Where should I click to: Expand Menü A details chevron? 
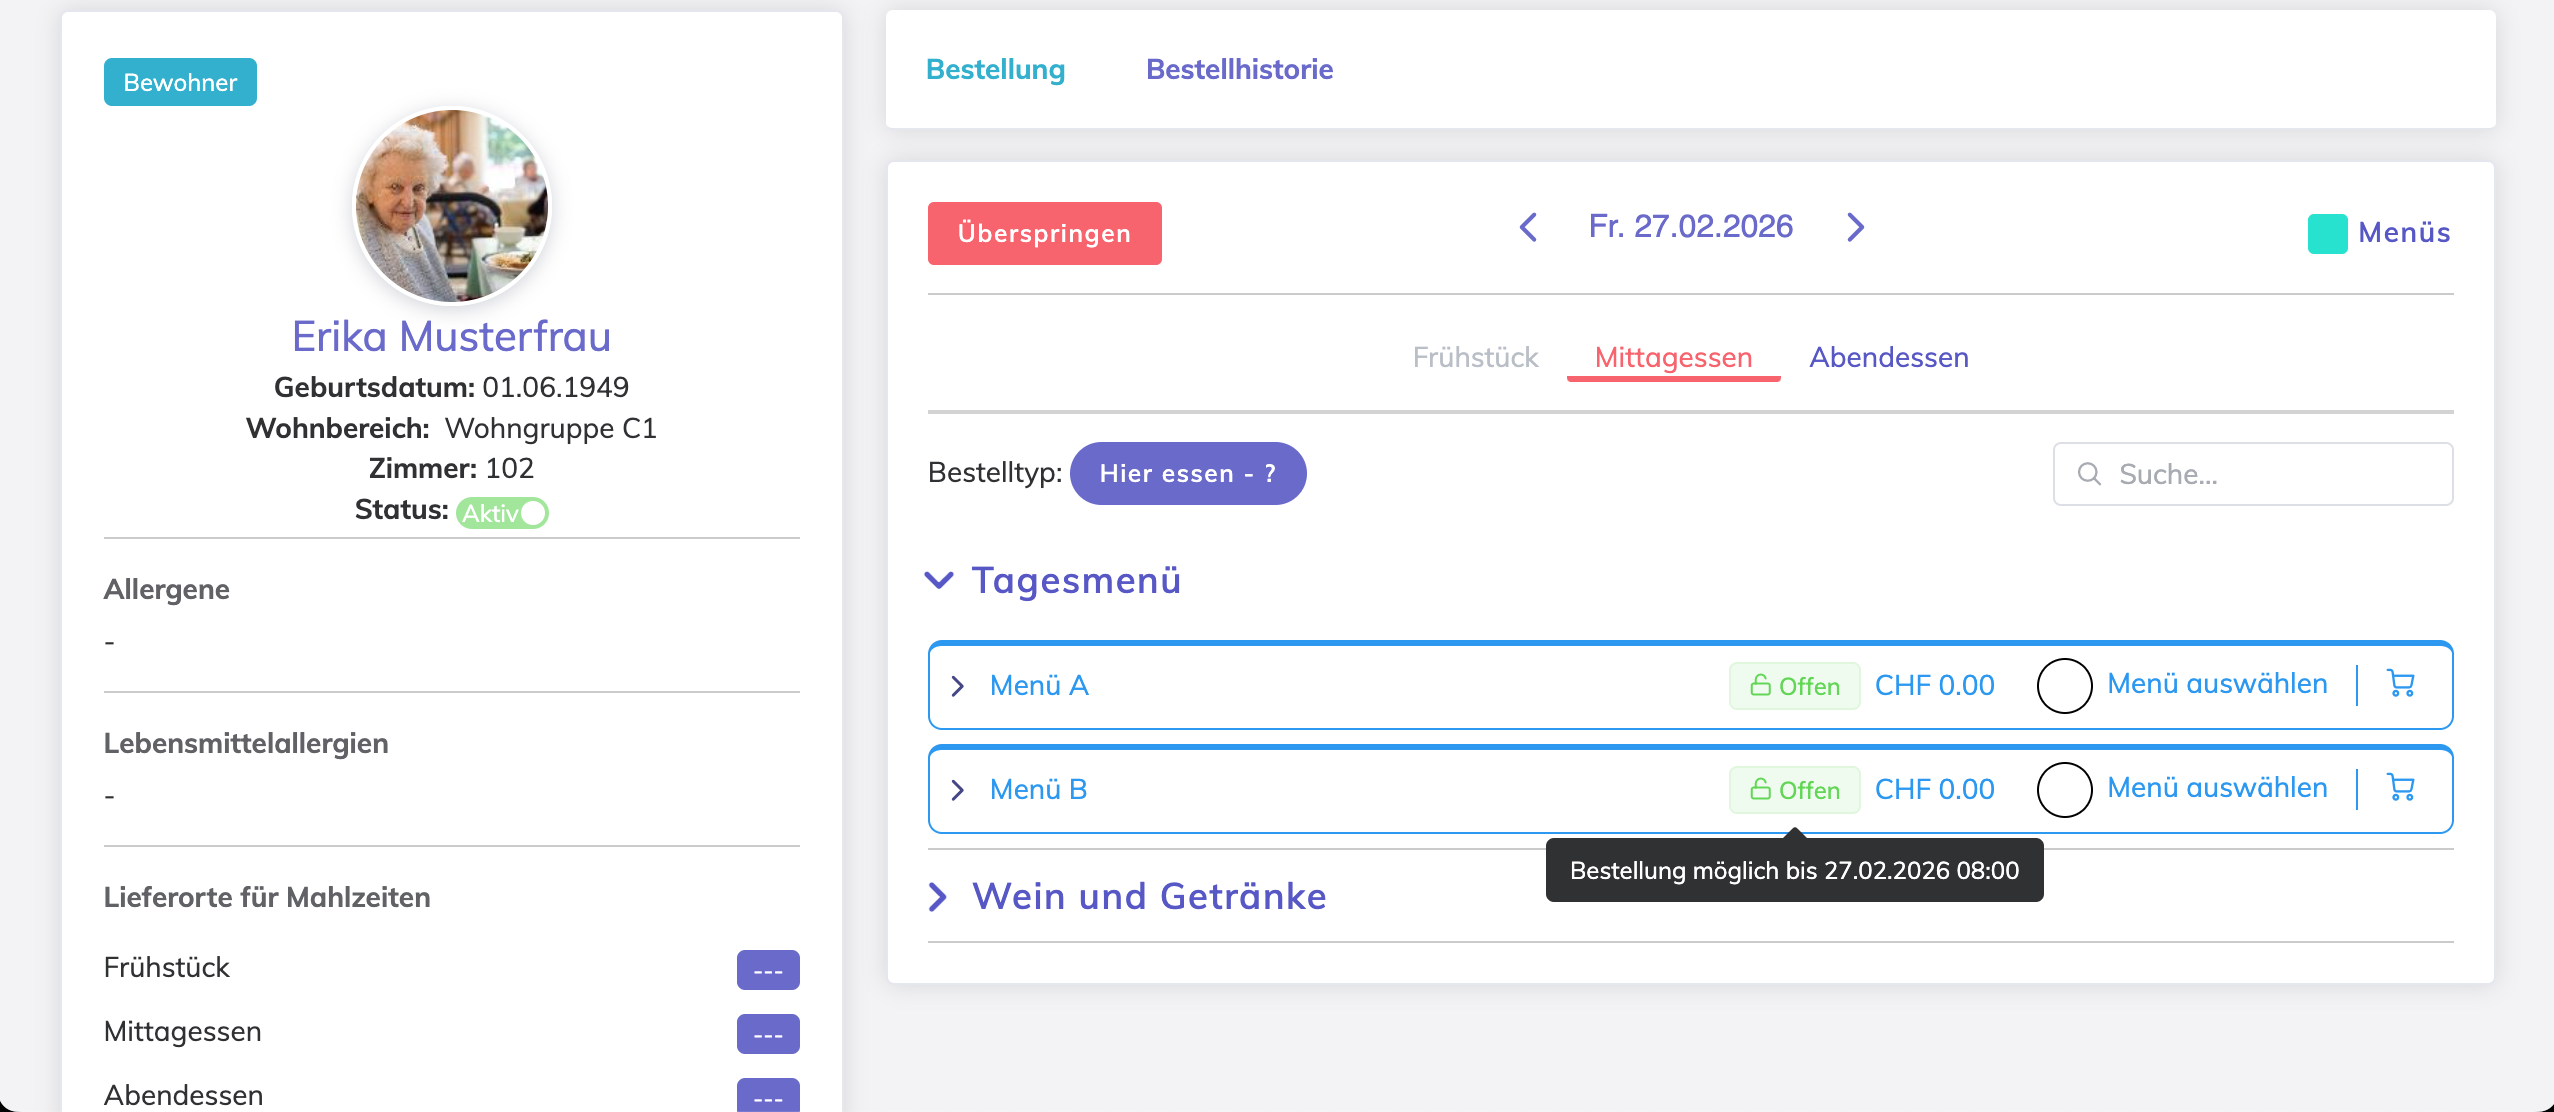click(x=958, y=686)
